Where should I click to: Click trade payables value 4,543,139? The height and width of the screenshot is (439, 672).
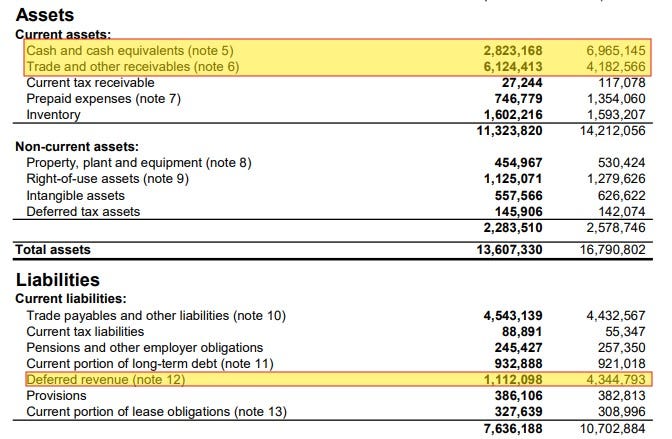click(513, 316)
